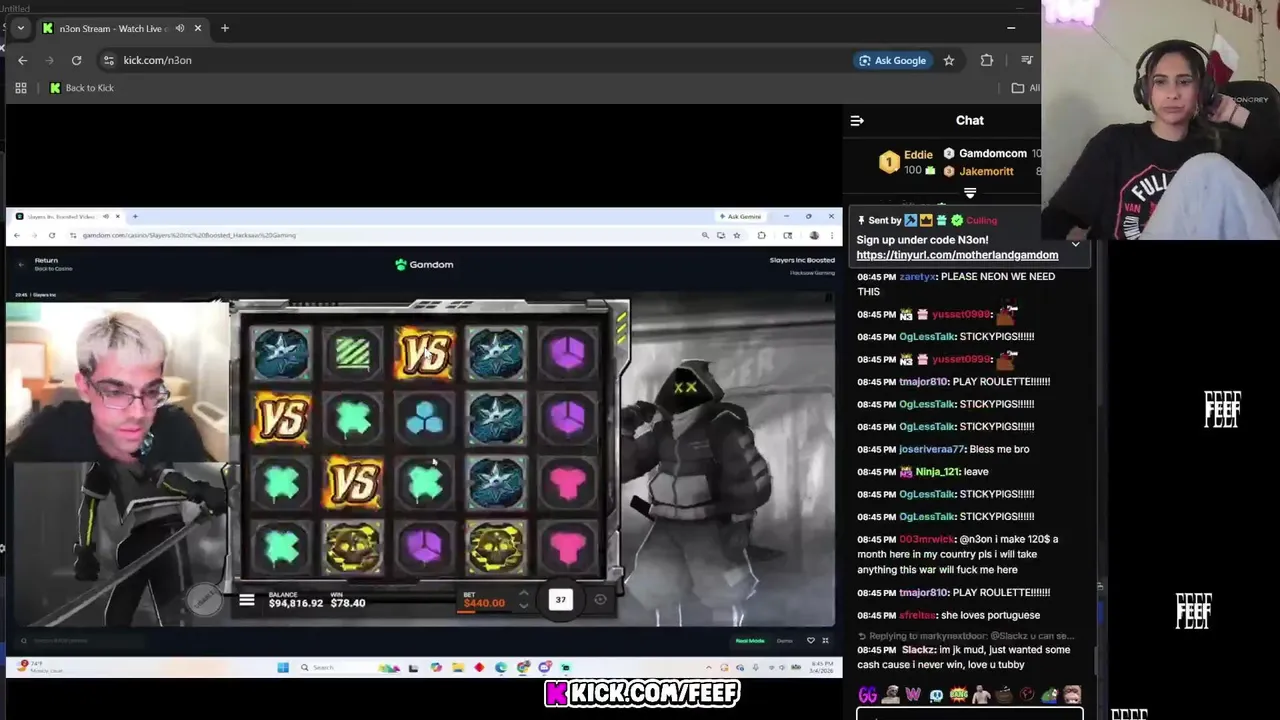
Task: Mute the n3on Stream browser tab audio
Action: pyautogui.click(x=180, y=28)
